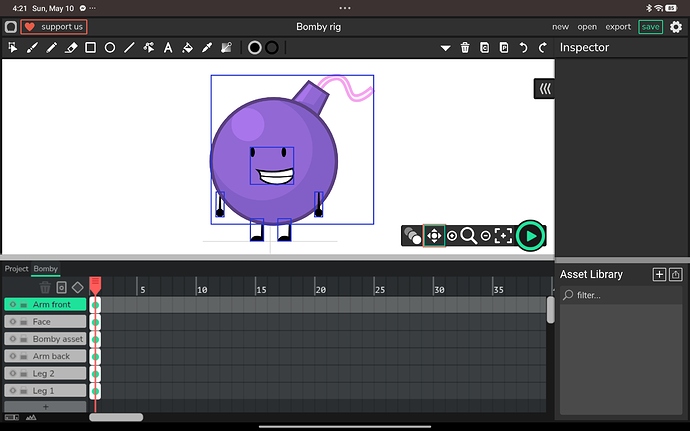Play the animation preview
This screenshot has height=431, width=690.
pos(530,236)
